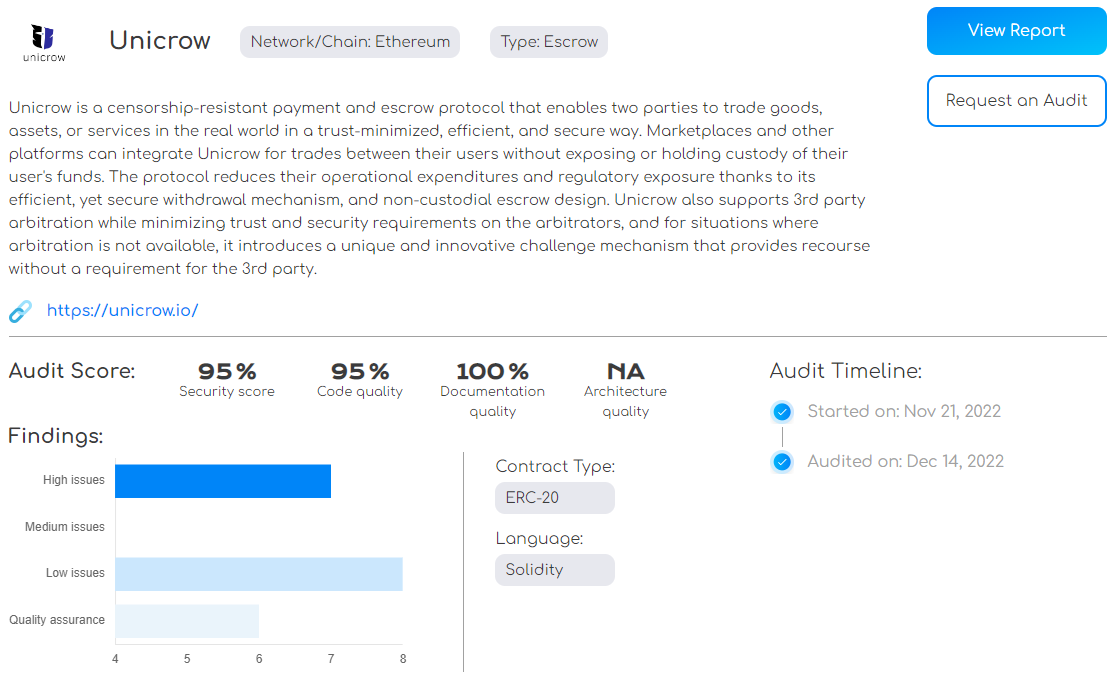Click the Quality assurance bar in the chart
Viewport: 1116px width, 679px height.
click(188, 620)
